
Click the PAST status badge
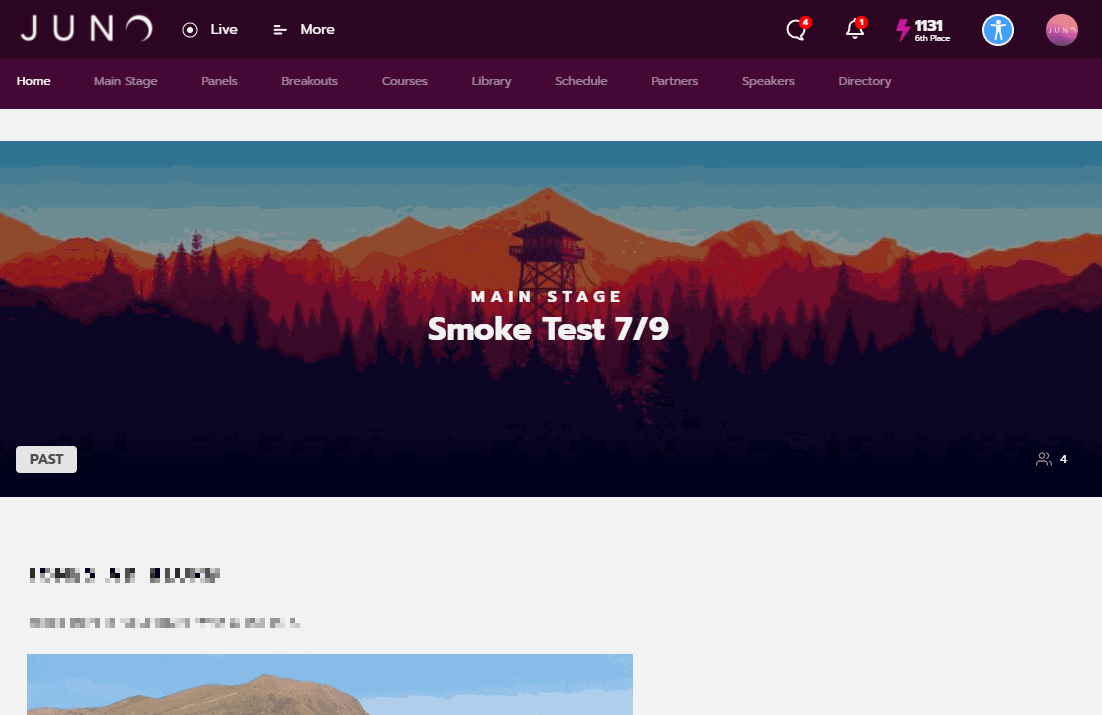pyautogui.click(x=46, y=459)
